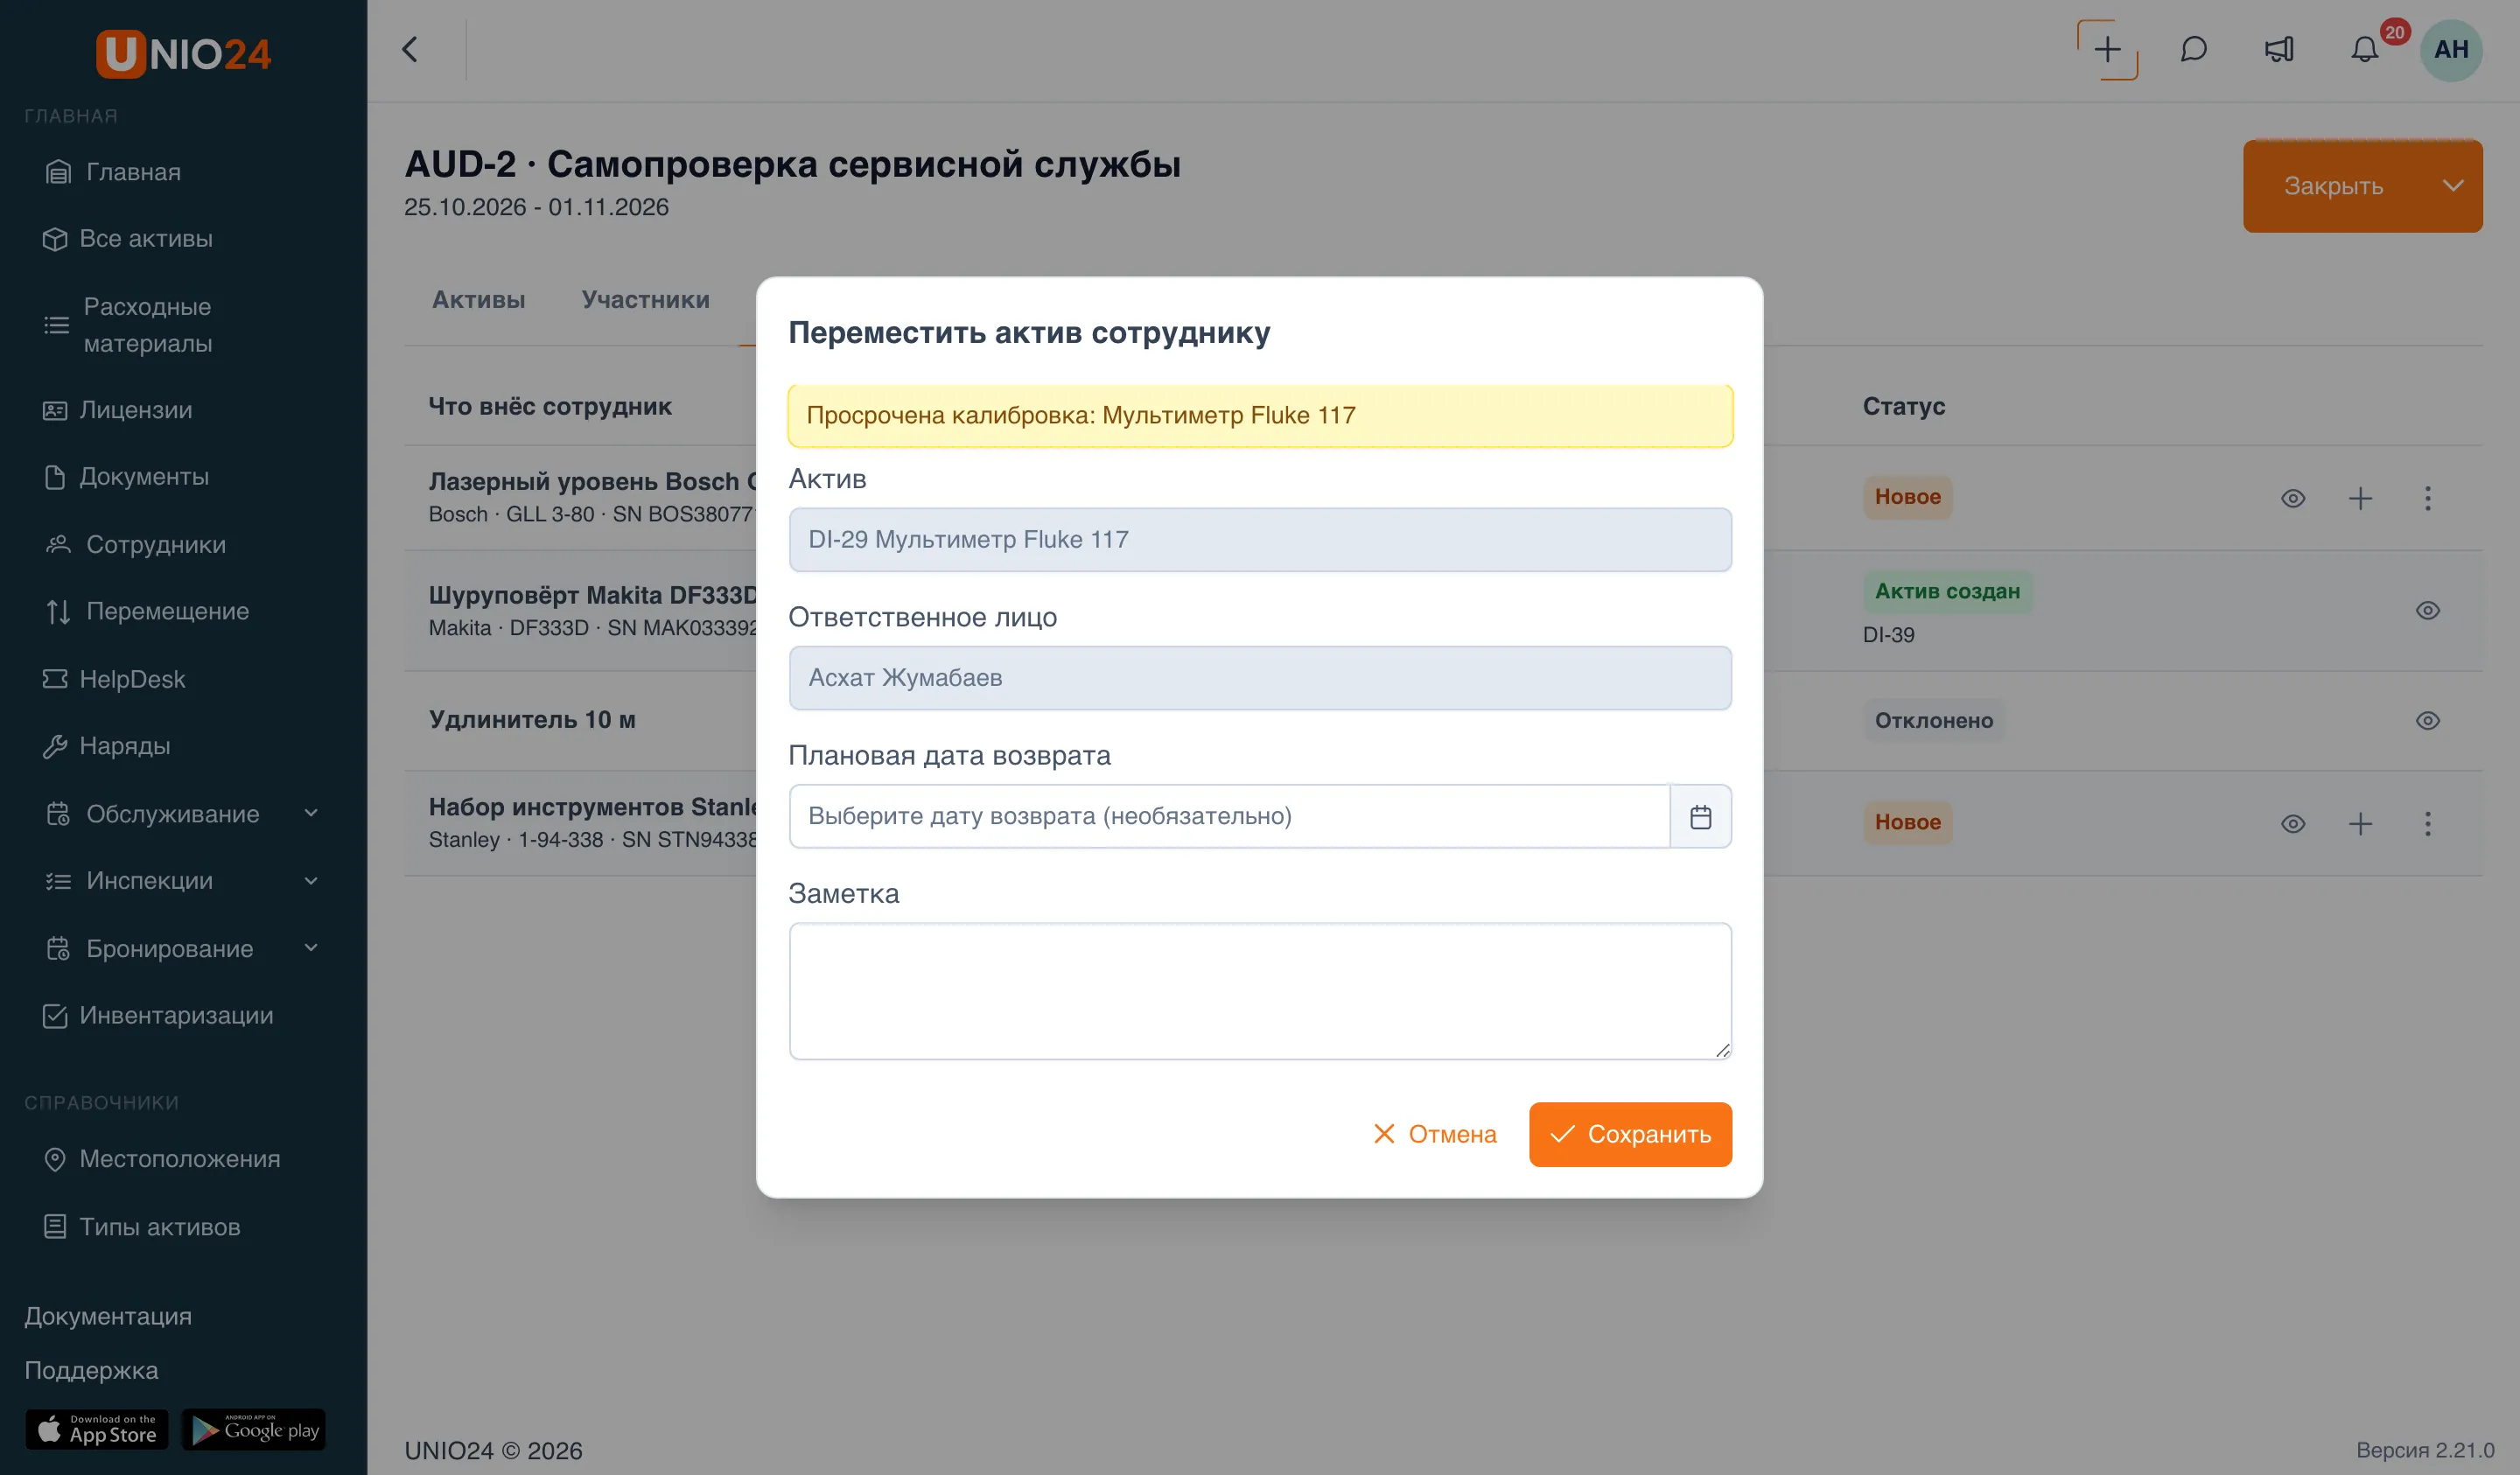Screen dimensions: 2520x1475
Task: Open Инвентаризации in the sidebar
Action: coord(157,1015)
